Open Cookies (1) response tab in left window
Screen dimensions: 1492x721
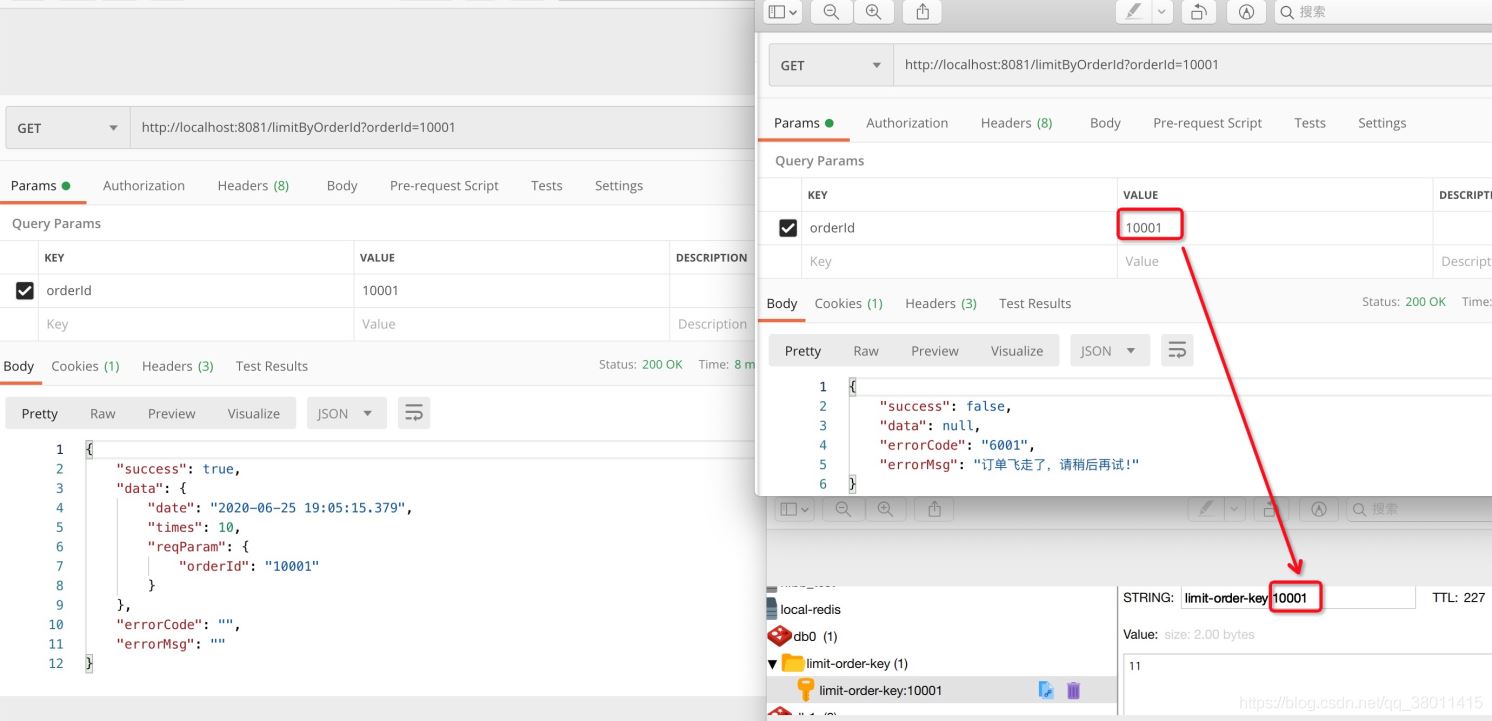point(85,365)
